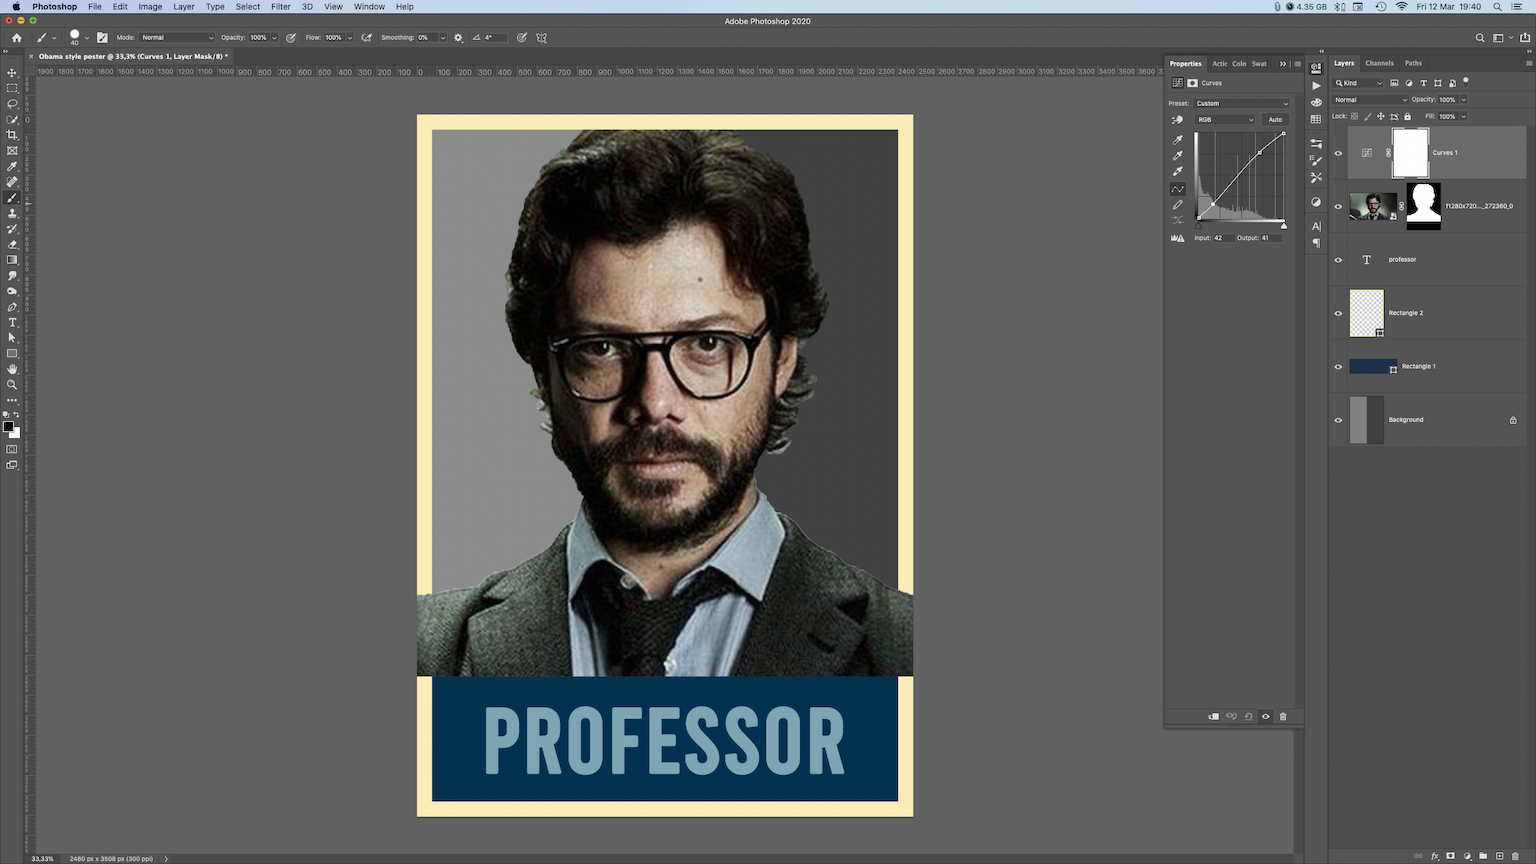
Task: Select the Move tool
Action: [x=12, y=73]
